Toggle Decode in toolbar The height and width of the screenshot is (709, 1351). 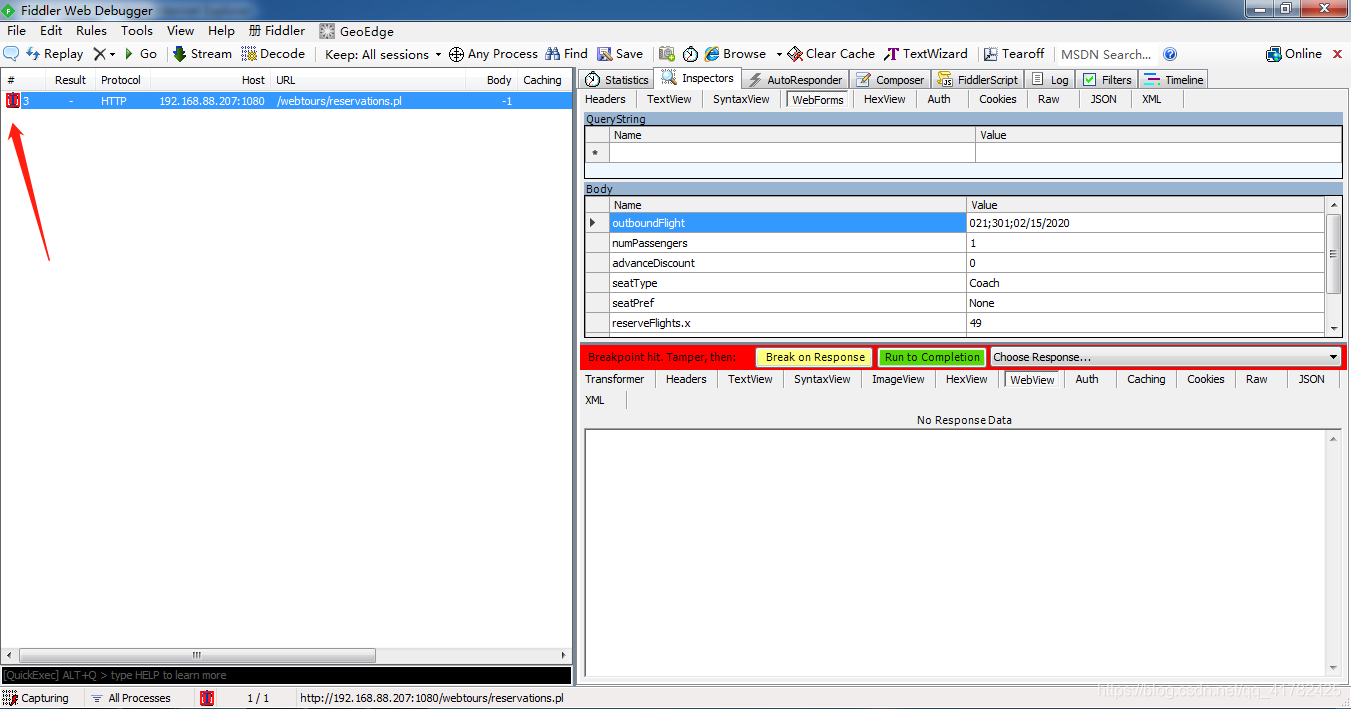(273, 54)
